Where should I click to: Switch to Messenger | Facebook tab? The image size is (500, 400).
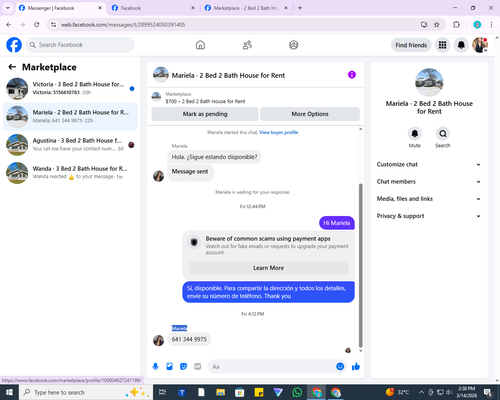pyautogui.click(x=59, y=8)
